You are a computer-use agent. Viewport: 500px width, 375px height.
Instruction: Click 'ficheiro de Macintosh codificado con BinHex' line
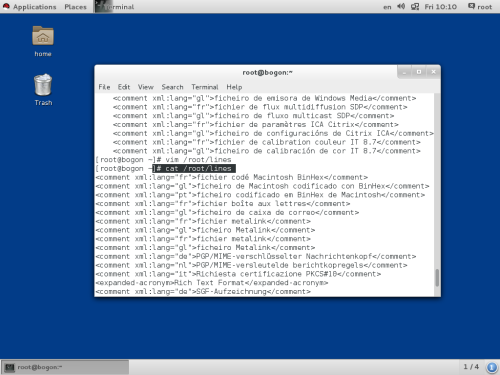pos(262,186)
